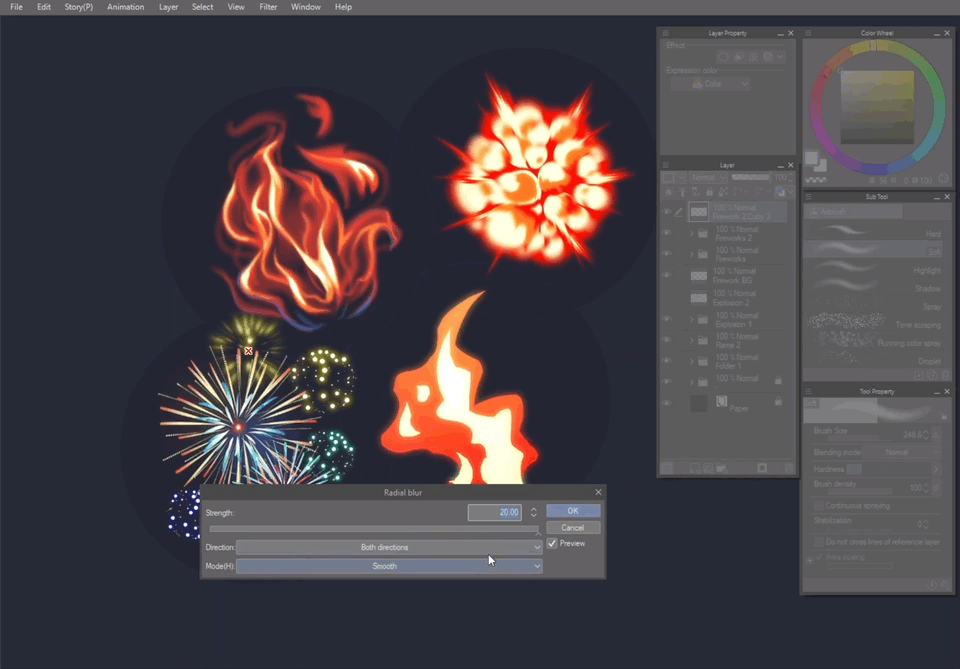Click the Set as reference layer icon
This screenshot has width=960, height=669.
[x=683, y=192]
